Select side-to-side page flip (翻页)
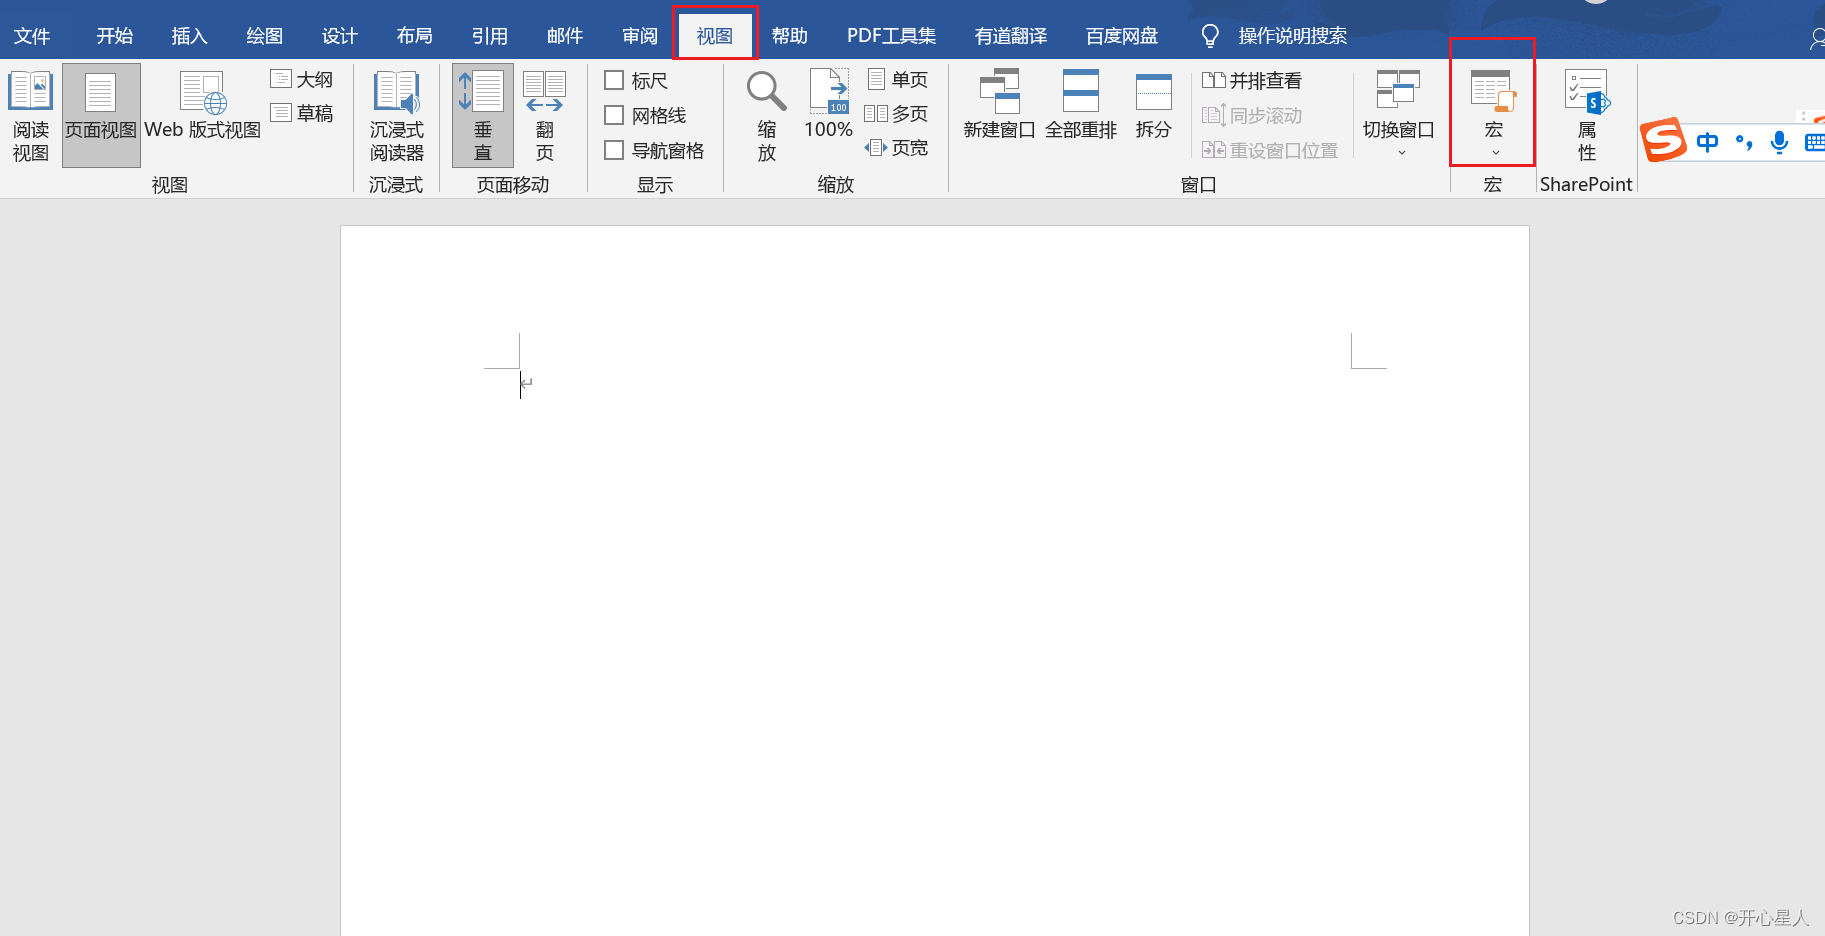This screenshot has height=936, width=1825. coord(545,115)
